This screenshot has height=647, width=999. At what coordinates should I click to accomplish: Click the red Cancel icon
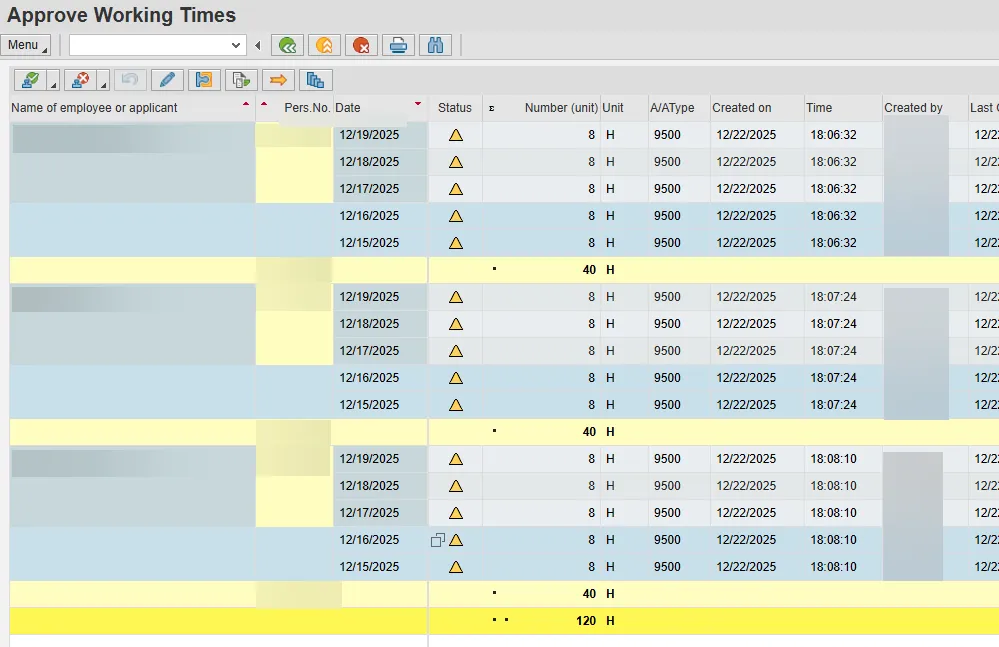click(361, 45)
